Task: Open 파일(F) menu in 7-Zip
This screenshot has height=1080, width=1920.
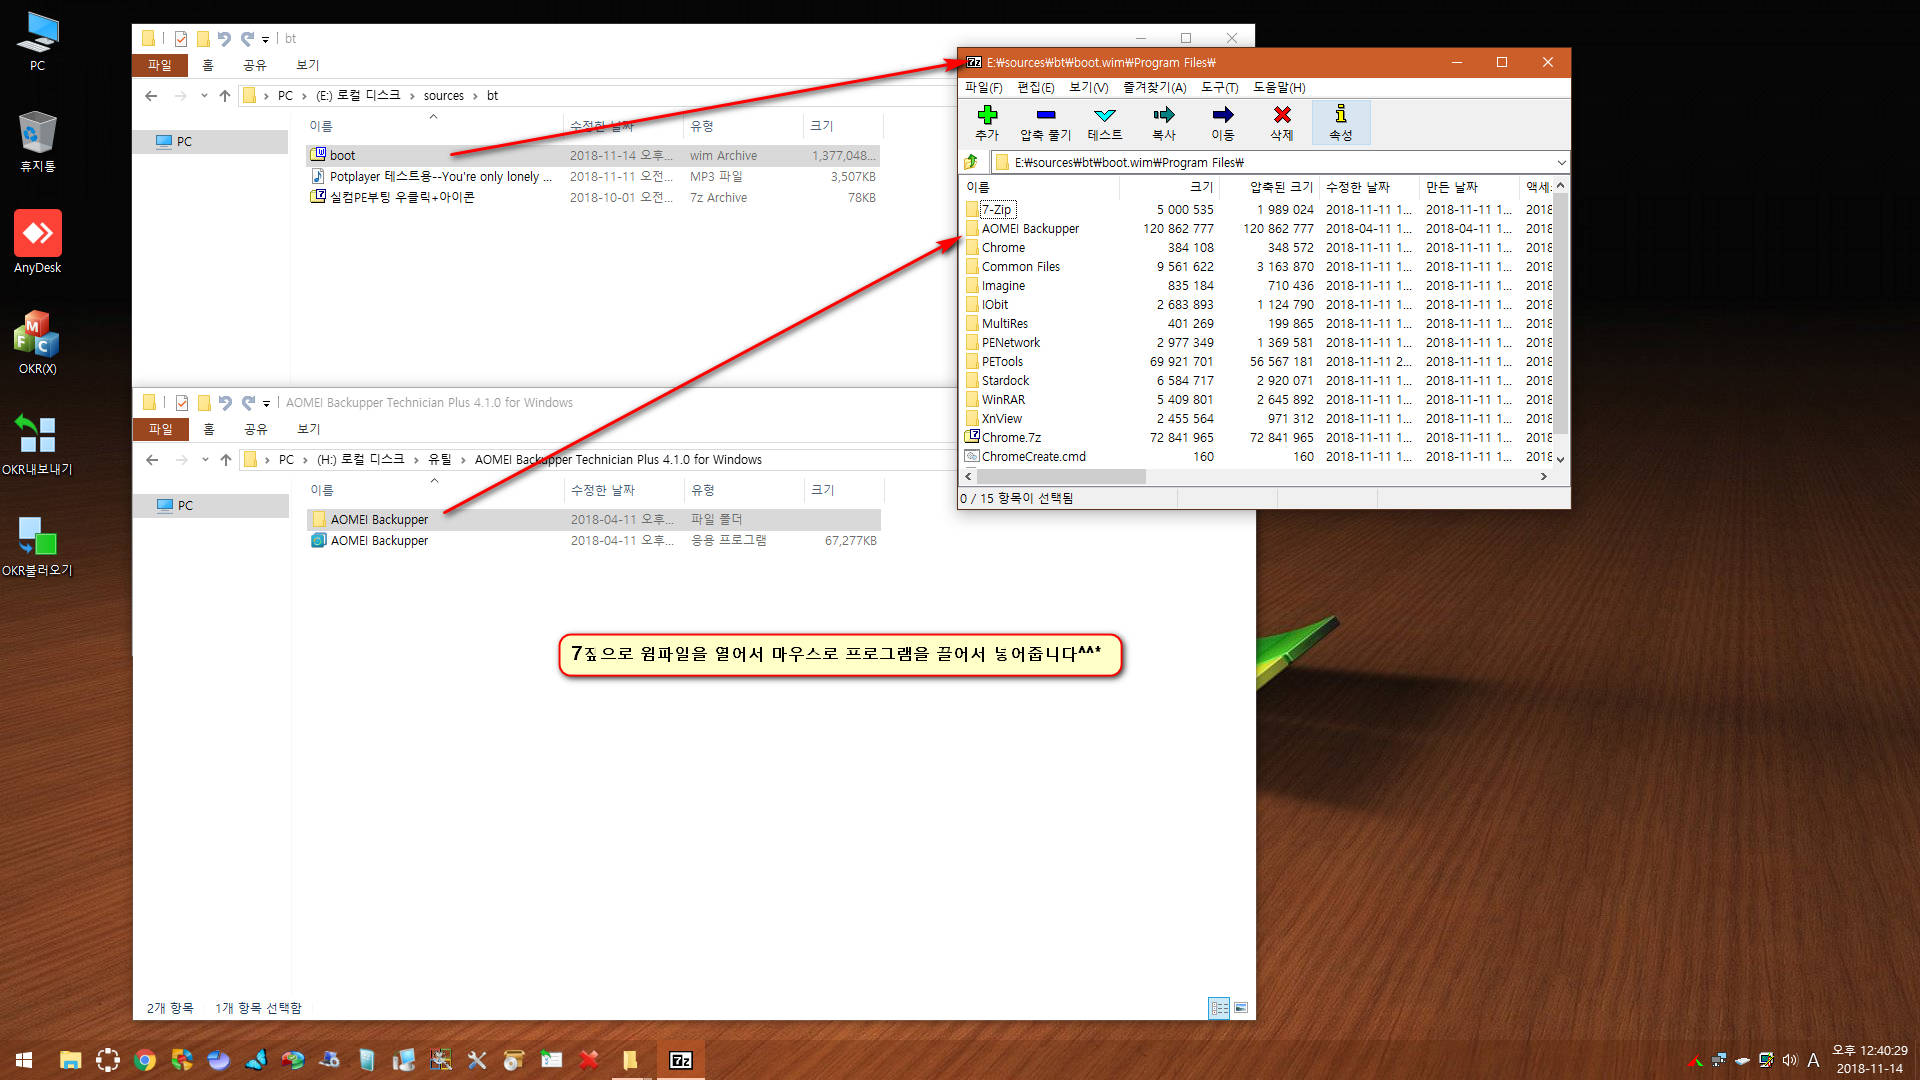Action: [x=983, y=88]
